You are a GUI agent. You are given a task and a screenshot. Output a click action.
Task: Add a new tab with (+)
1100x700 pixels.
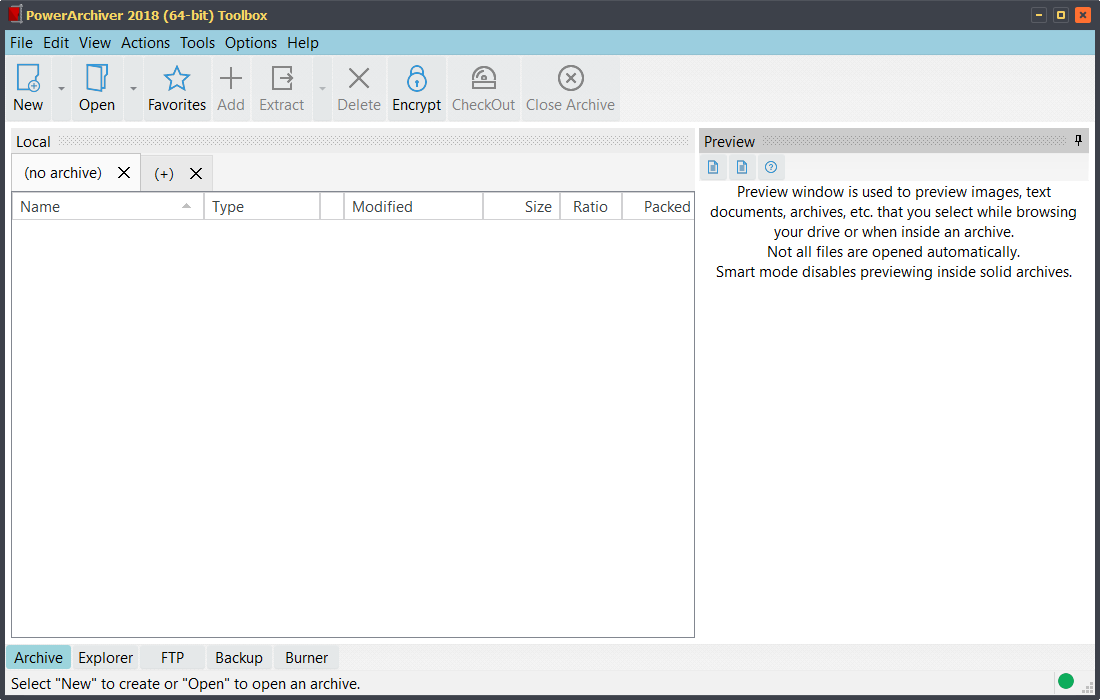click(164, 174)
